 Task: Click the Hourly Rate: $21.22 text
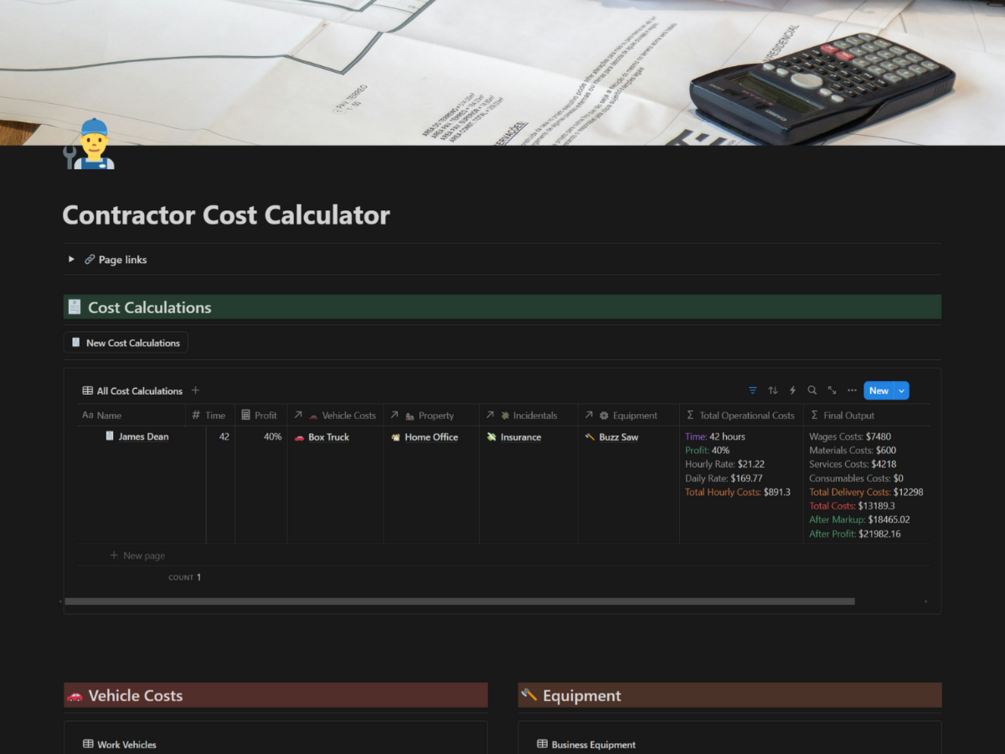tap(724, 464)
